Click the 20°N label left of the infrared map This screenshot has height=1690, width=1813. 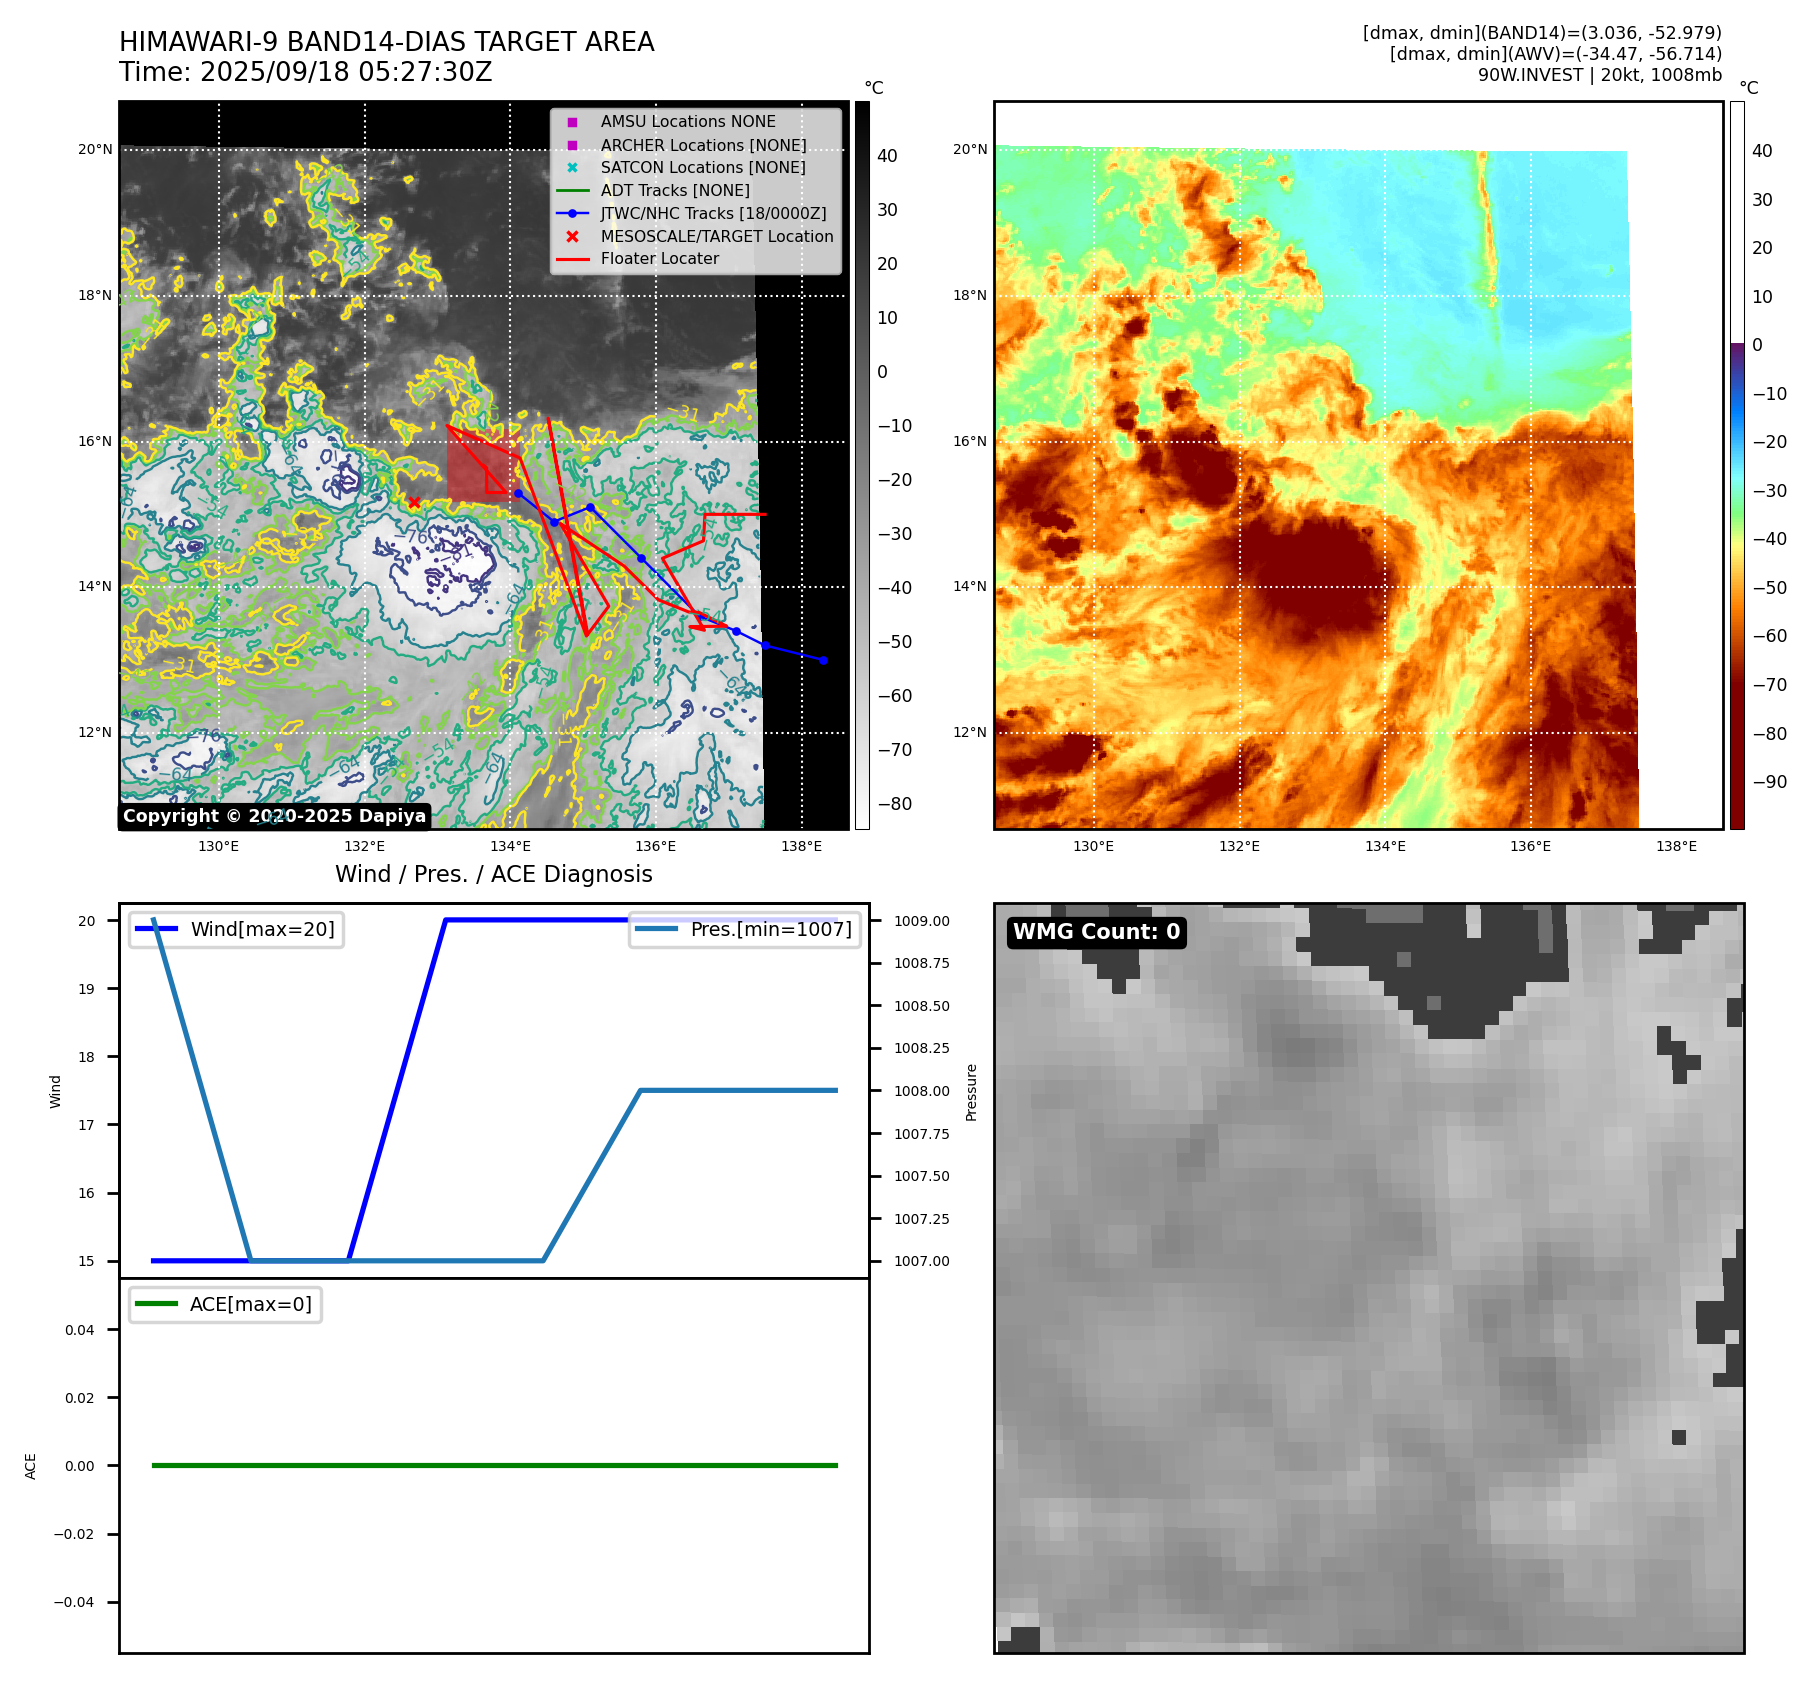coord(95,150)
